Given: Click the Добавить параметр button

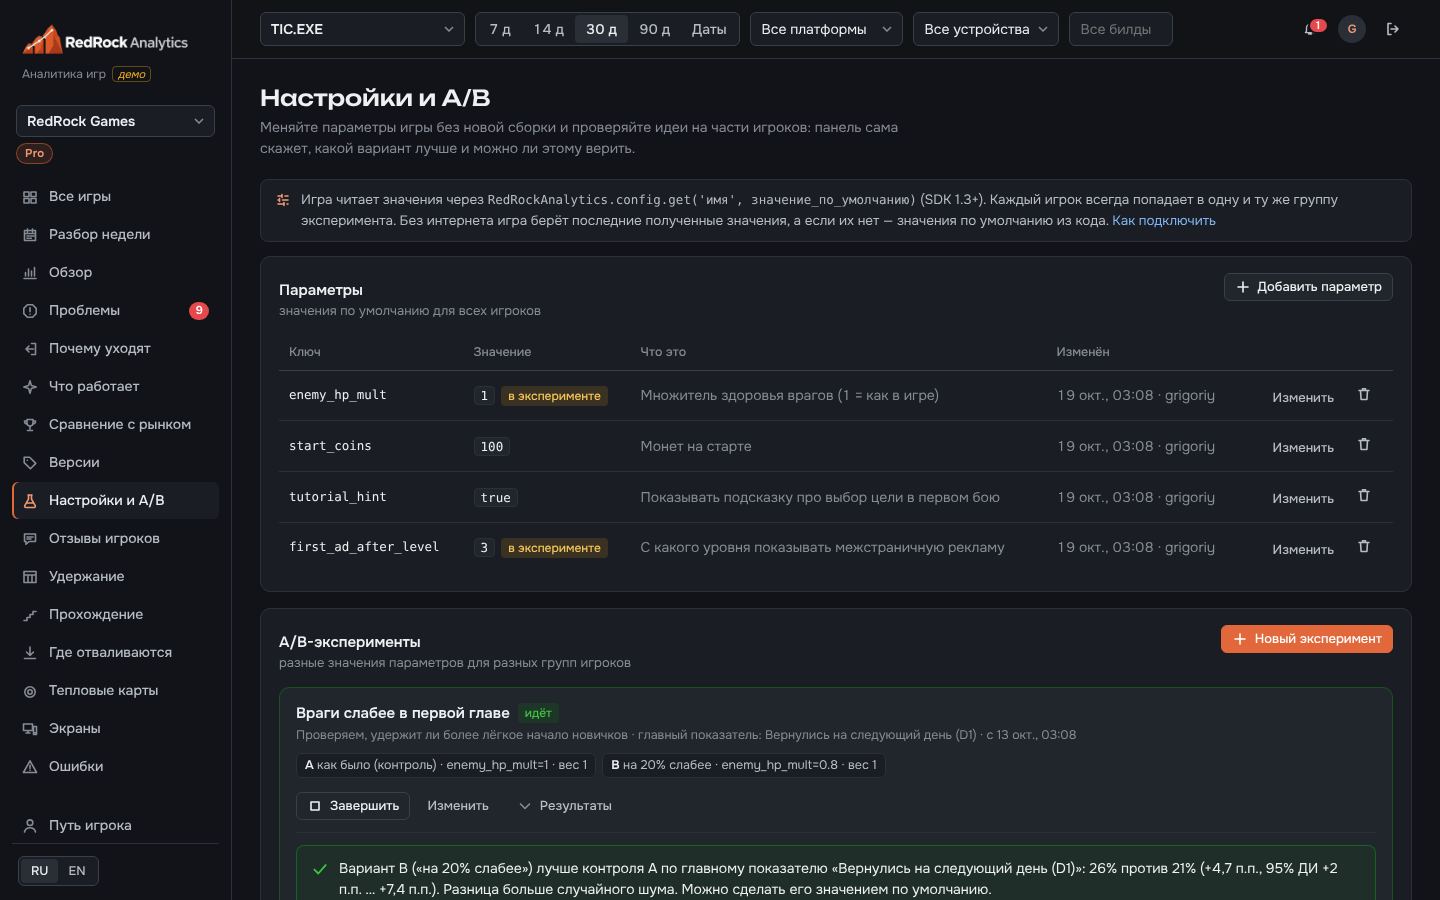Looking at the screenshot, I should pyautogui.click(x=1308, y=287).
